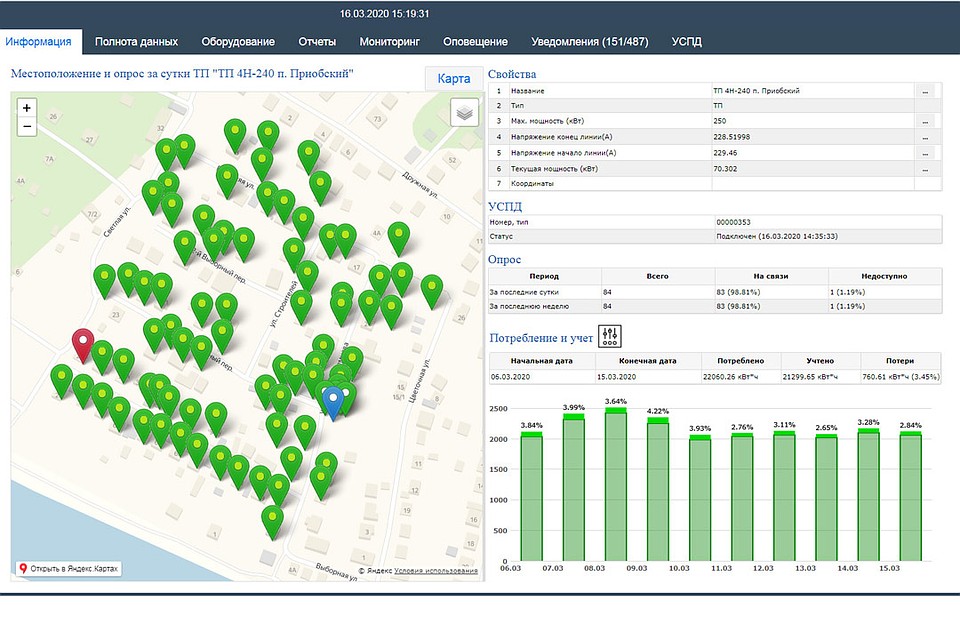Go to the Отчеты tab

click(x=317, y=42)
